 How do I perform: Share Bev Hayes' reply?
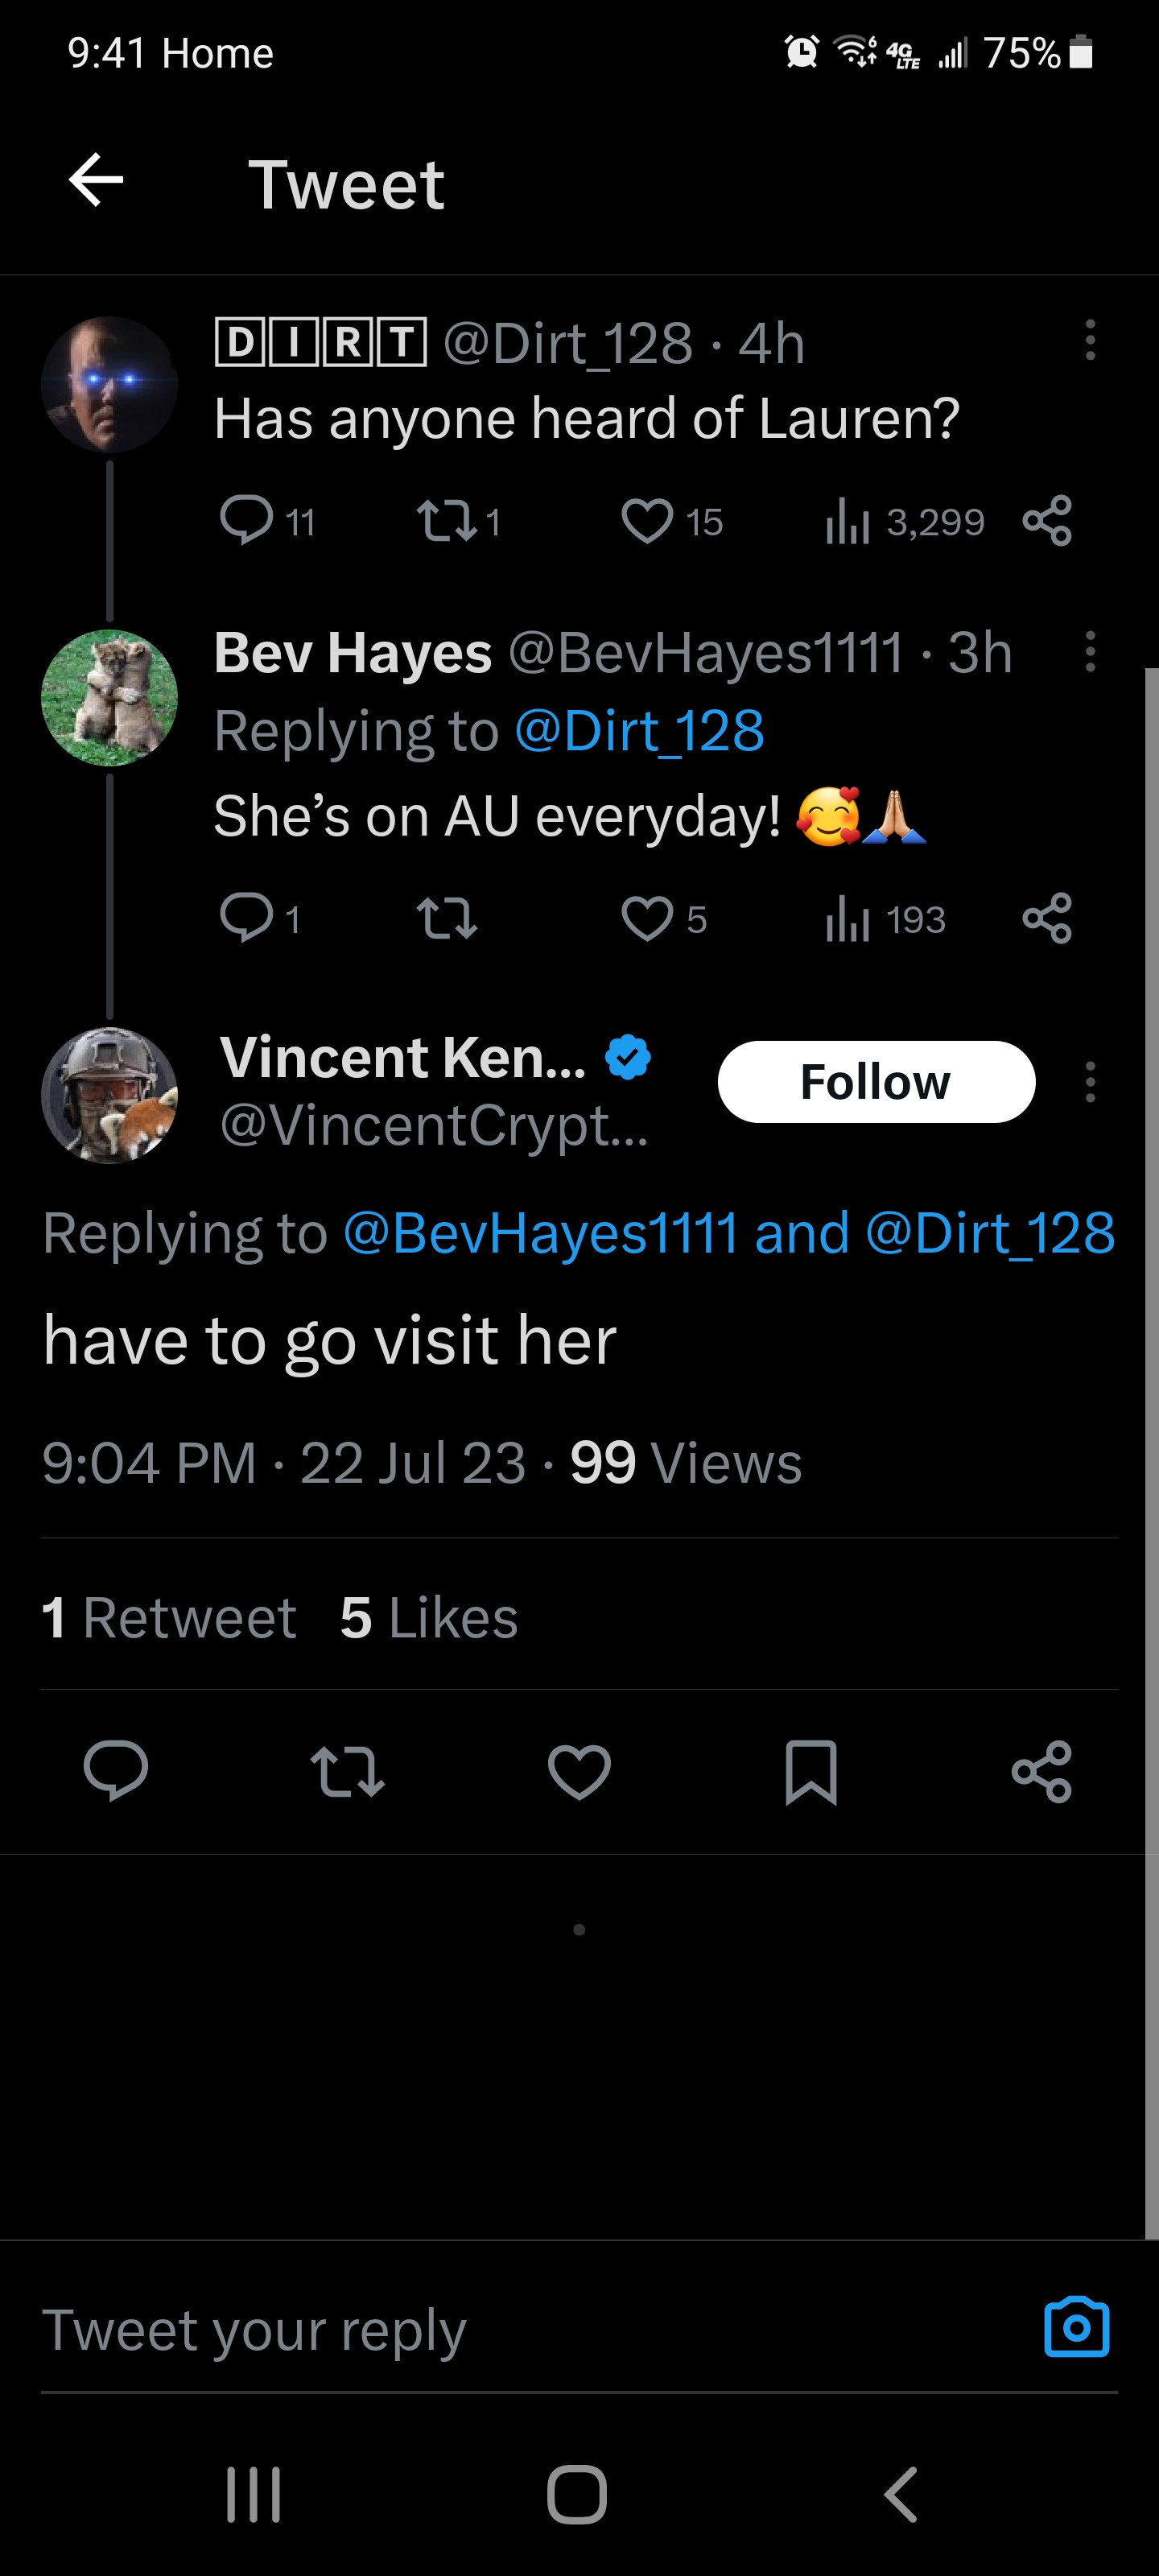tap(1047, 919)
